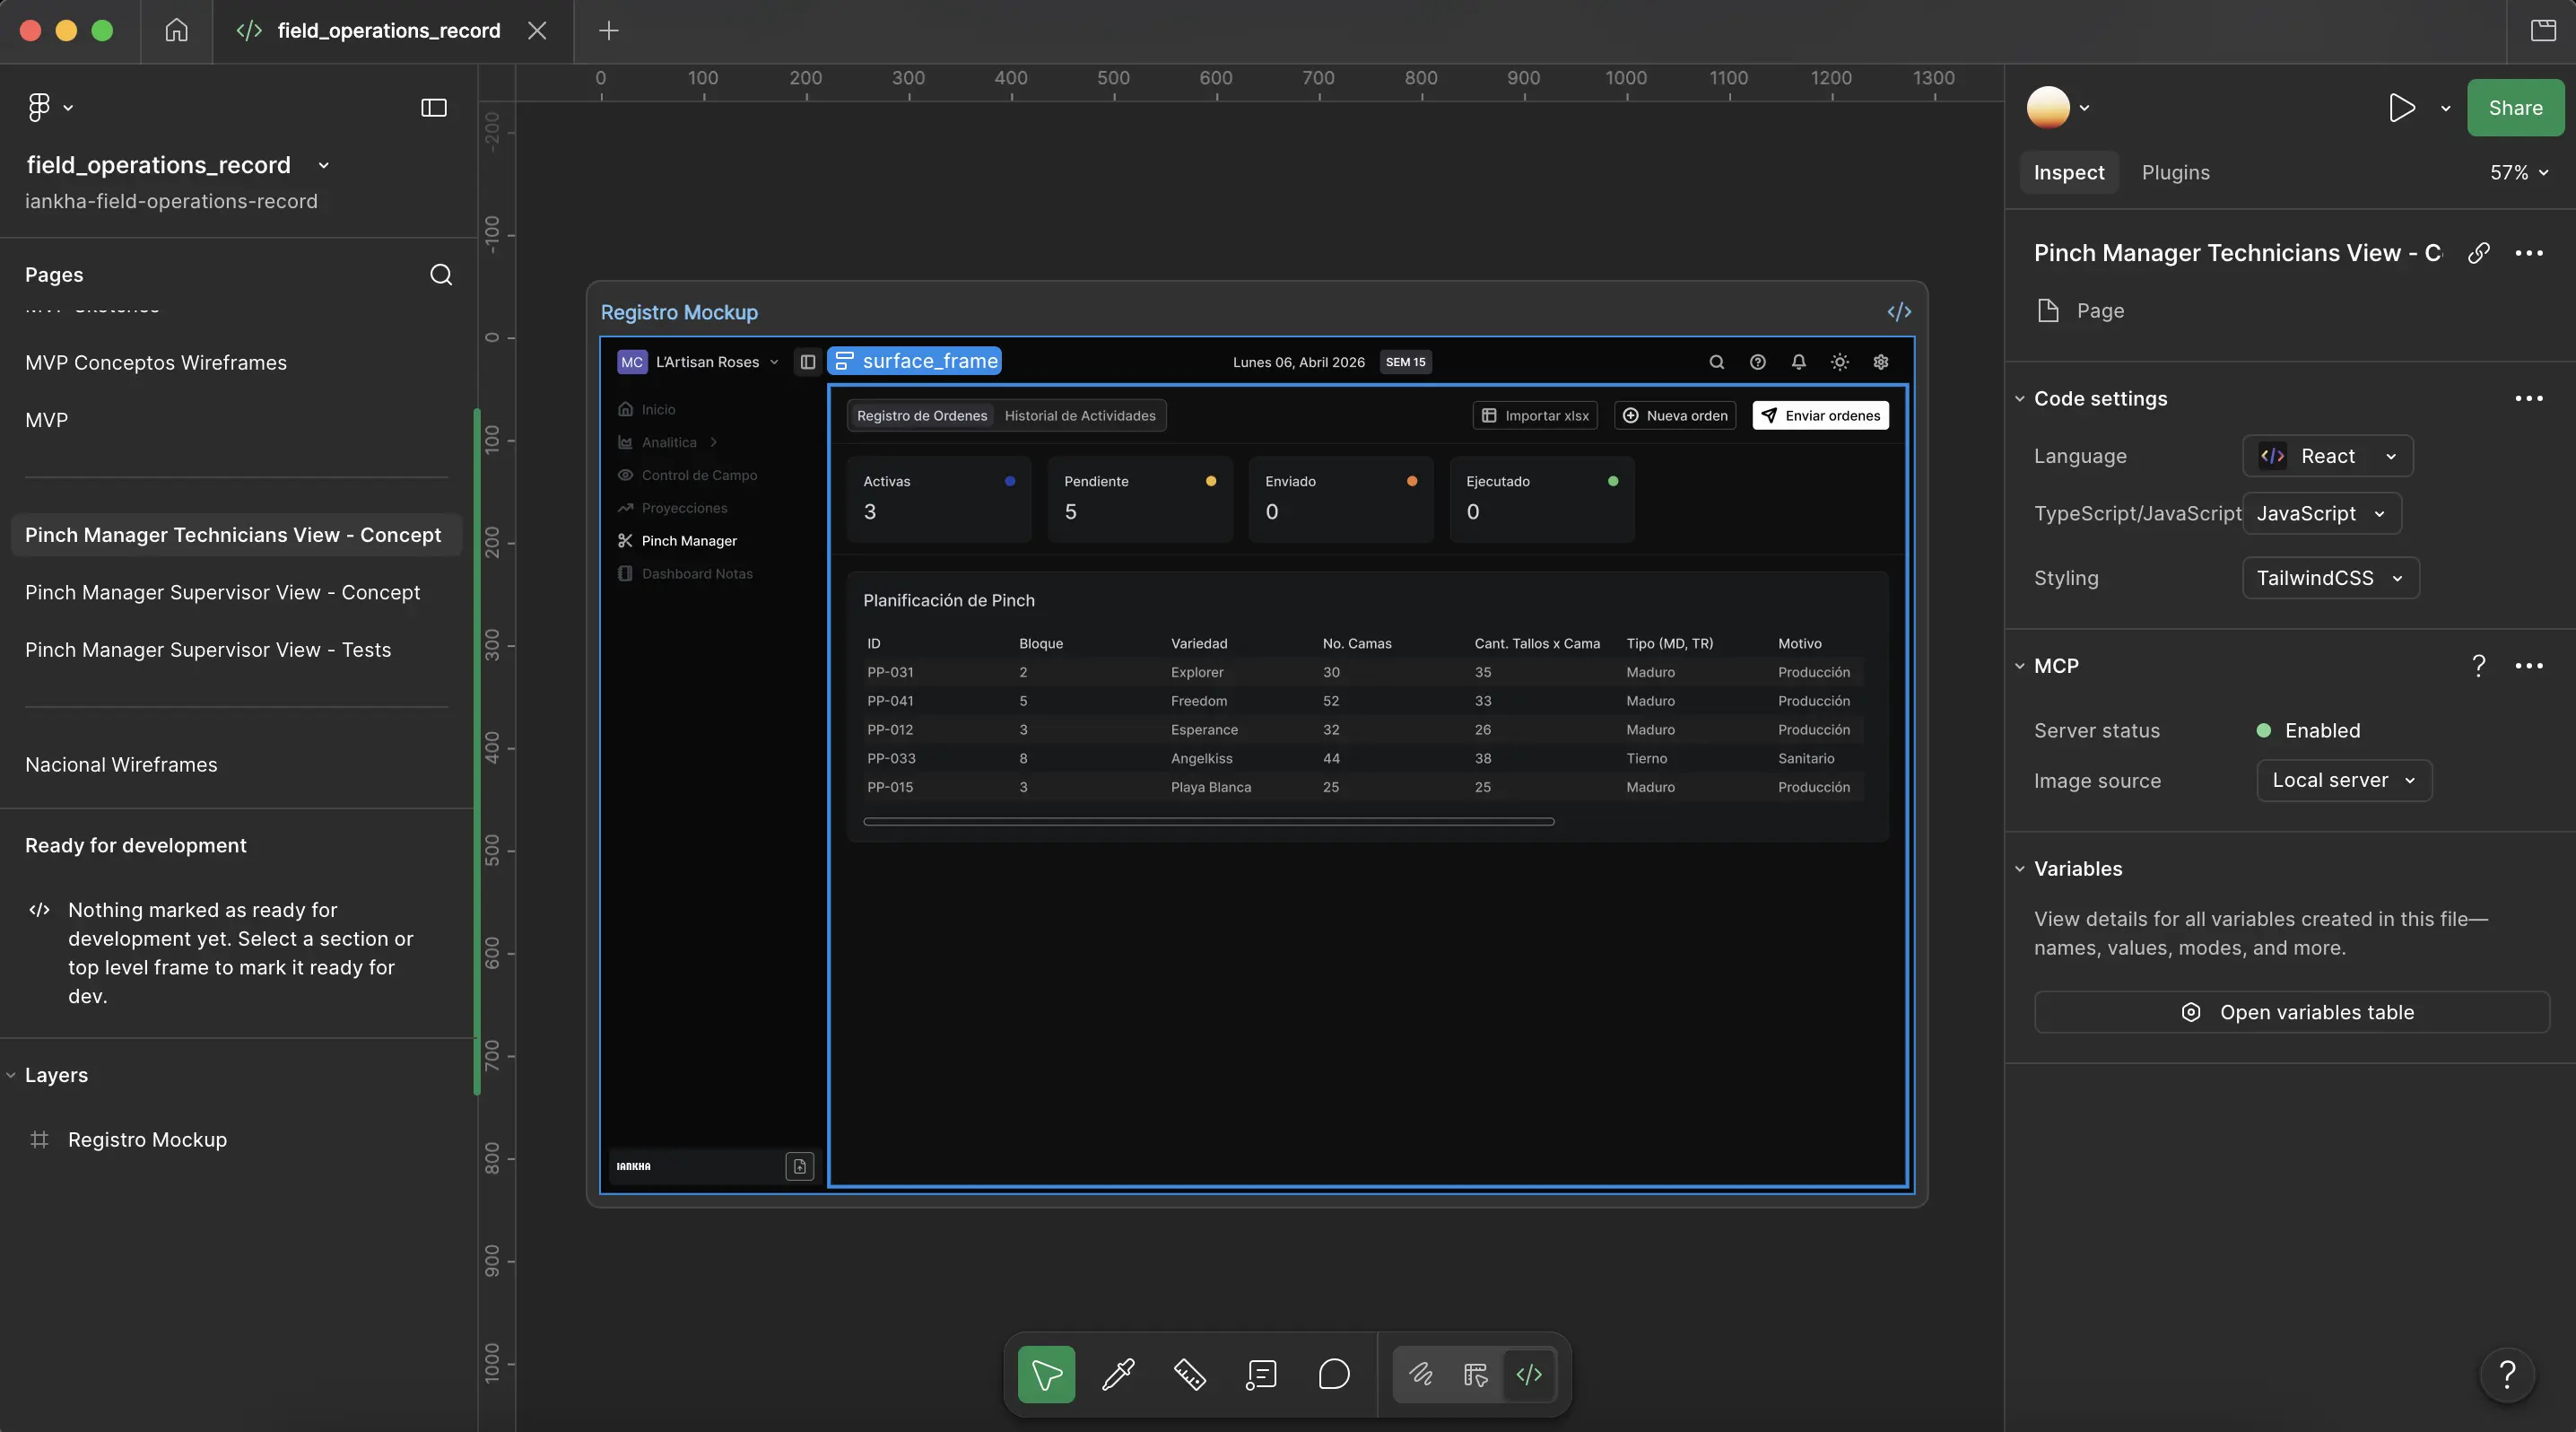Pick the eyedropper tool in the bottom toolbar
The height and width of the screenshot is (1432, 2576).
(1118, 1374)
